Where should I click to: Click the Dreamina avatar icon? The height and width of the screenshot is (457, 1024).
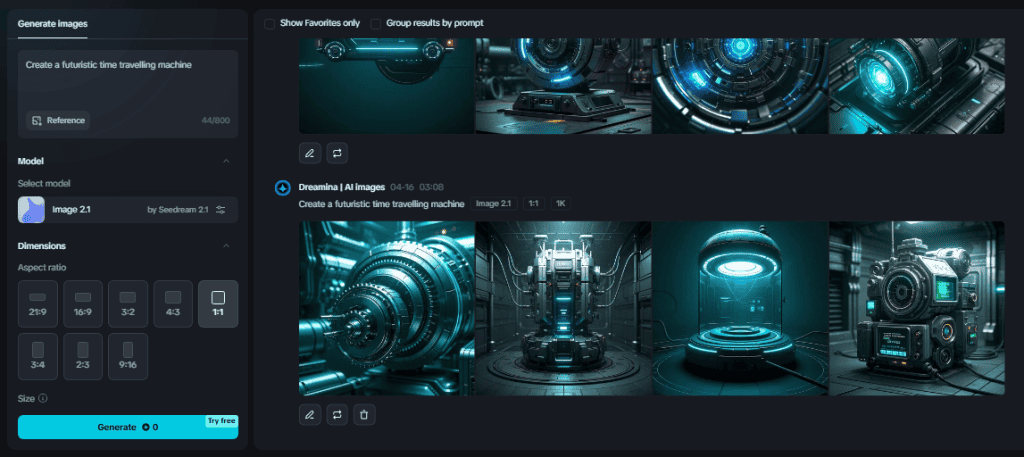[282, 187]
